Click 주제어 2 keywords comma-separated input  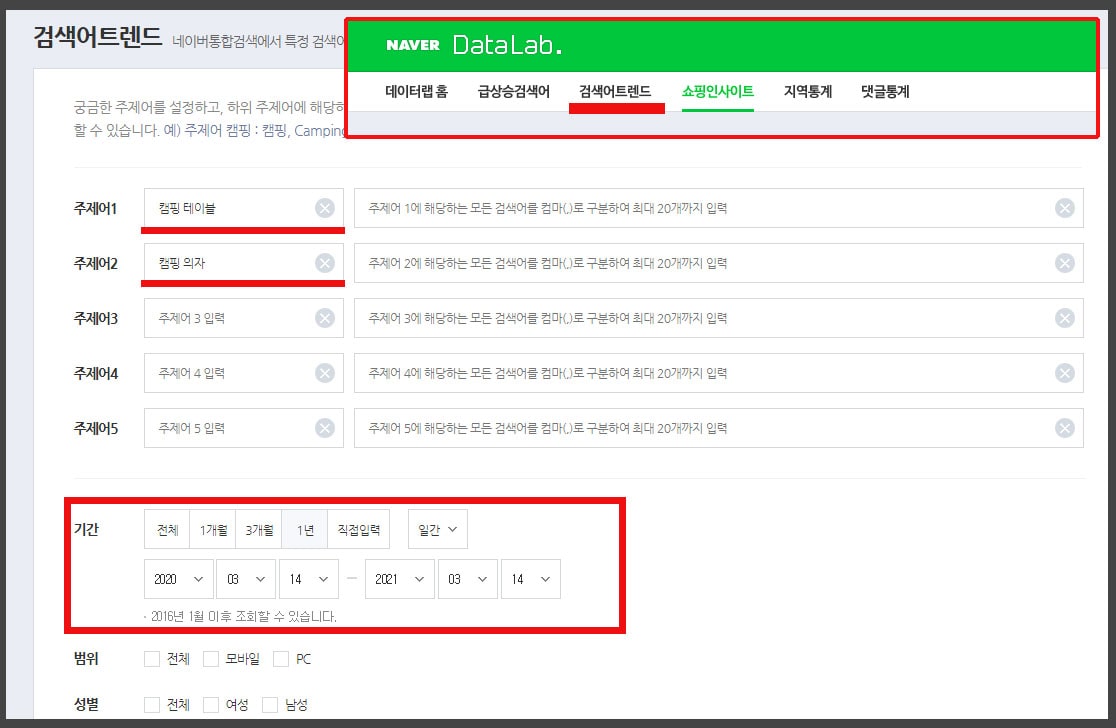click(x=719, y=263)
